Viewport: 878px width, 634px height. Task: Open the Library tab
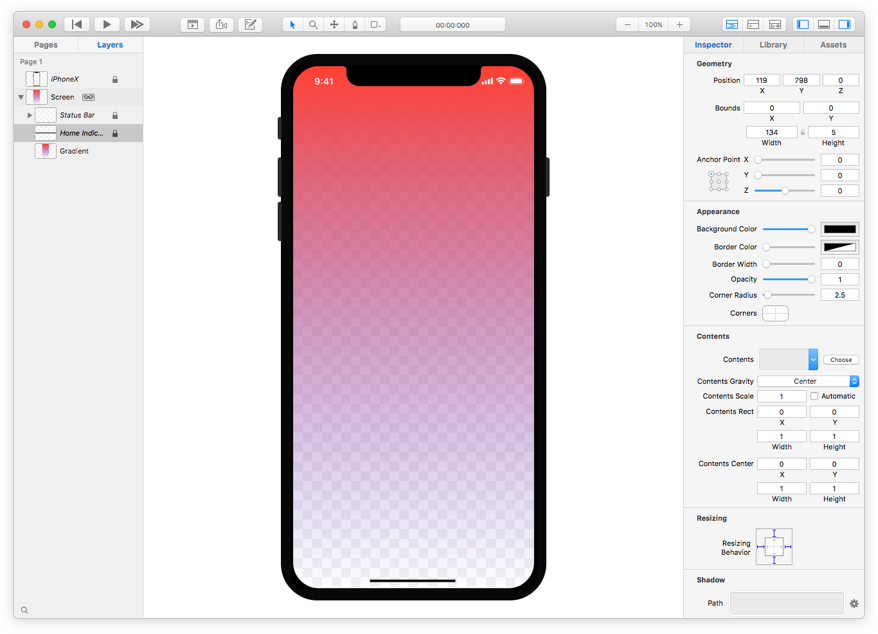click(x=773, y=45)
